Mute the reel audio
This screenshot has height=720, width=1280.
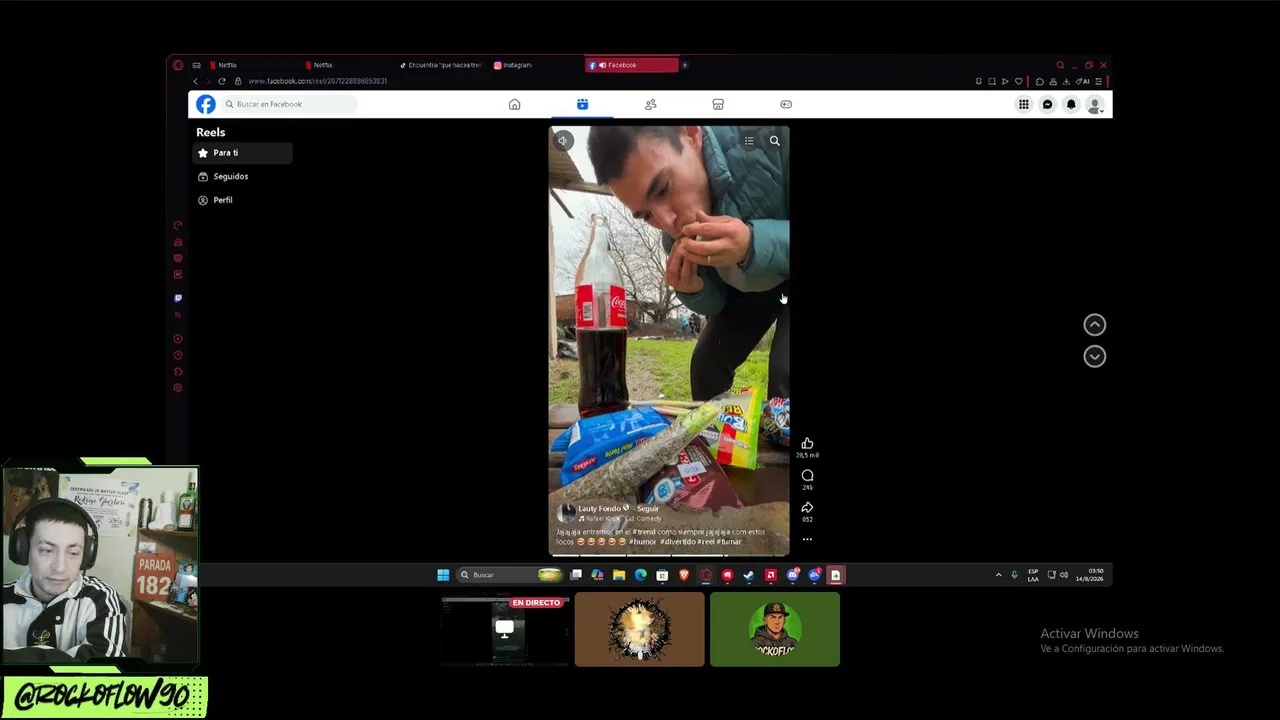coord(563,141)
